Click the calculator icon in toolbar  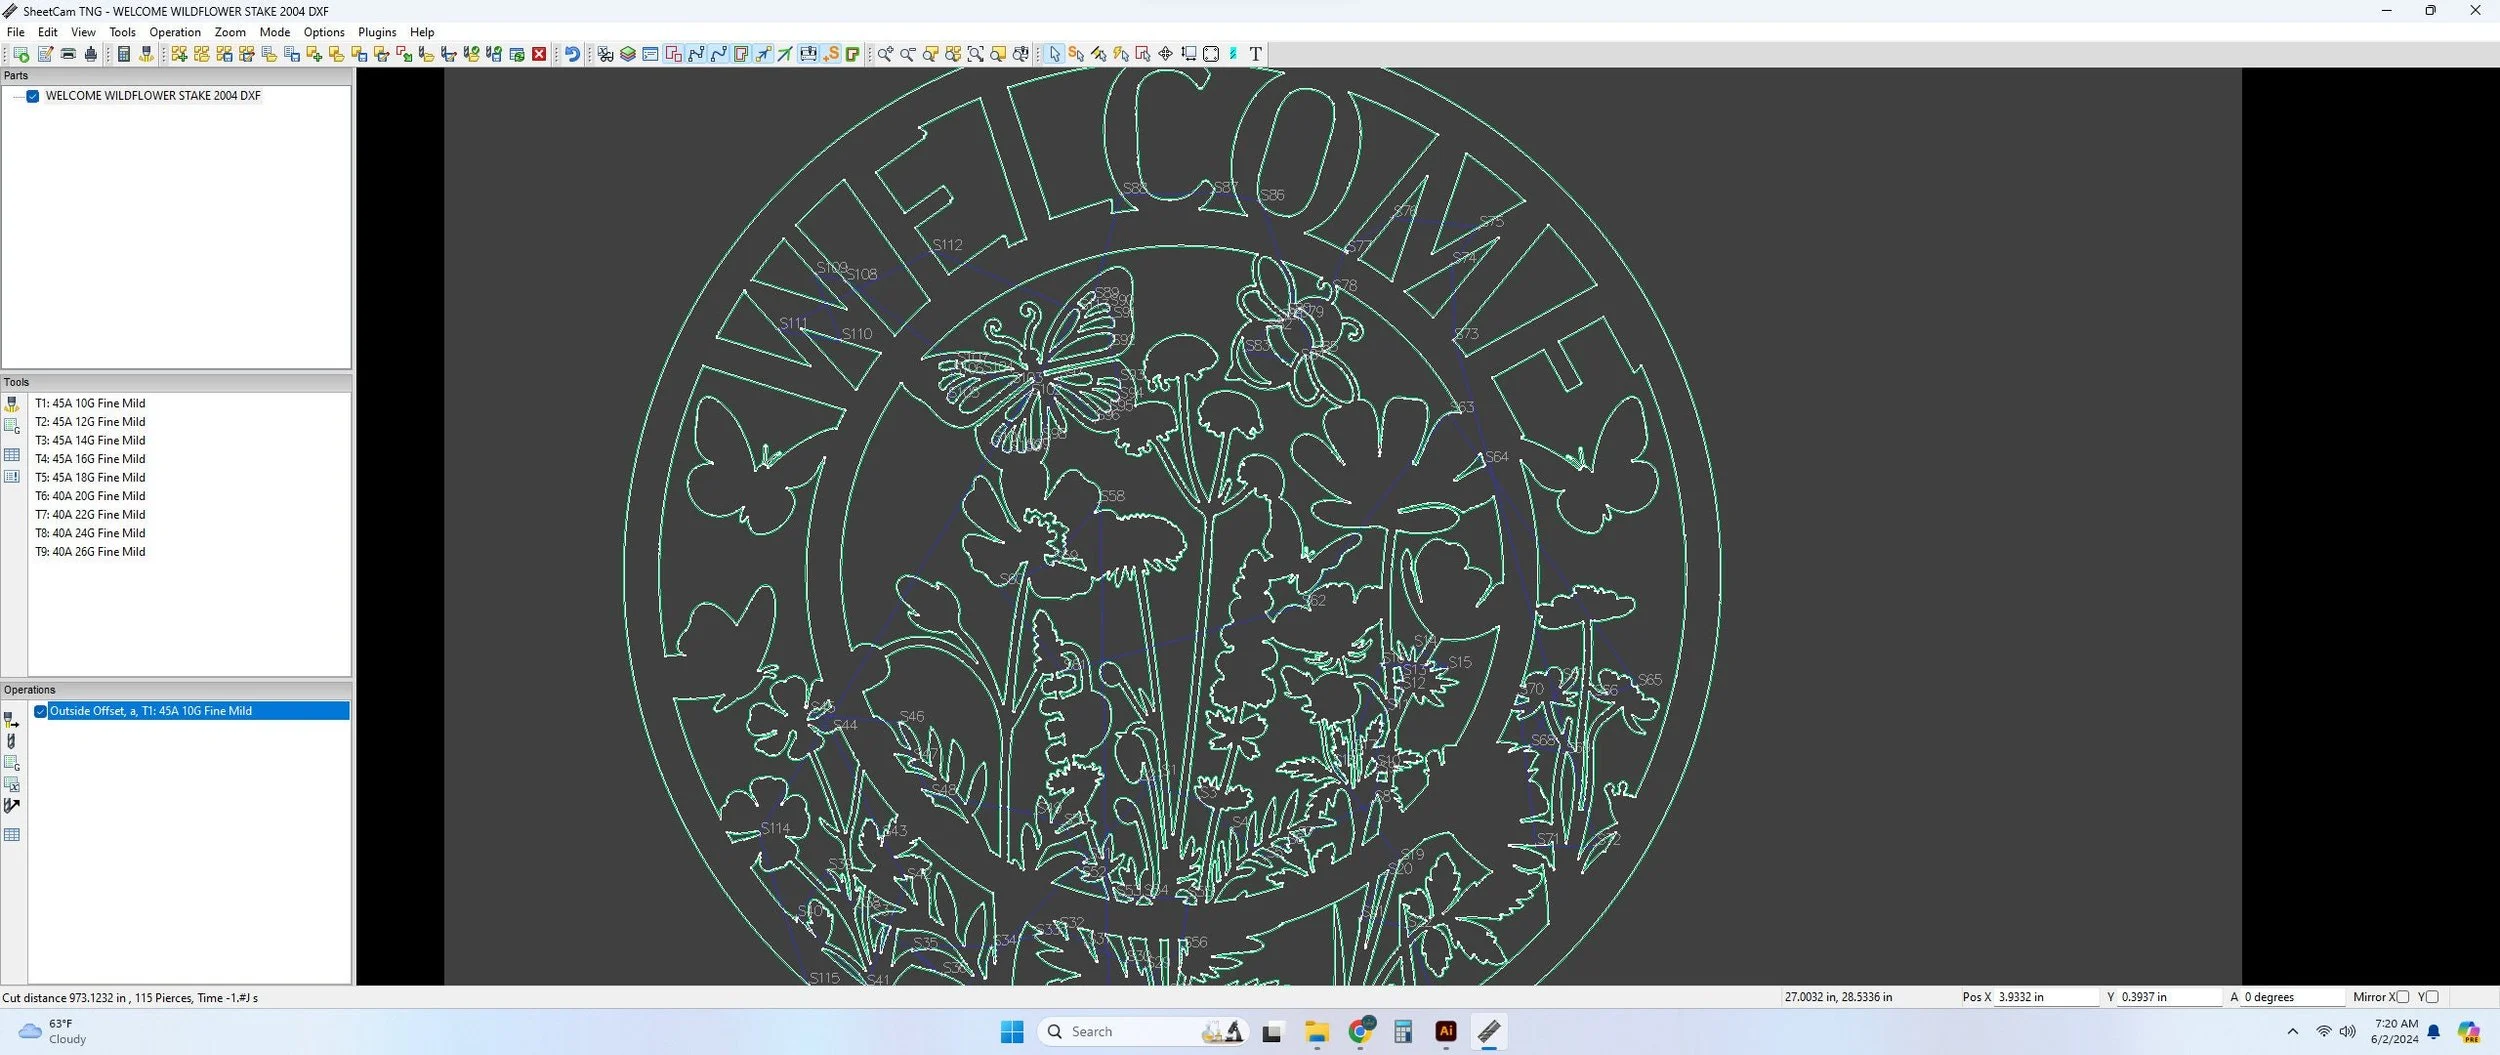point(123,54)
